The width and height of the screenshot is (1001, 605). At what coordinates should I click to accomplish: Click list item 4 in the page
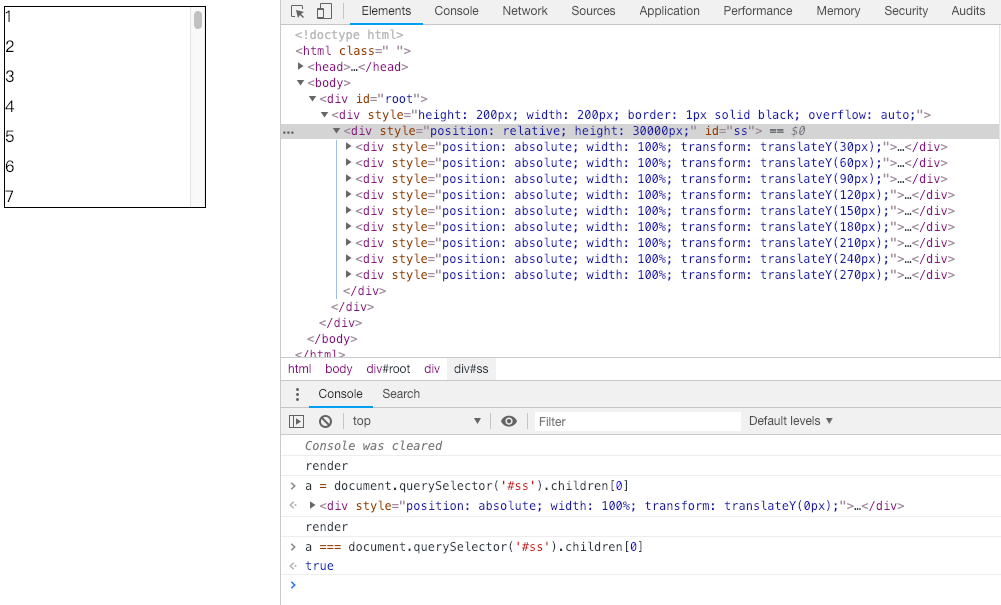pos(10,107)
